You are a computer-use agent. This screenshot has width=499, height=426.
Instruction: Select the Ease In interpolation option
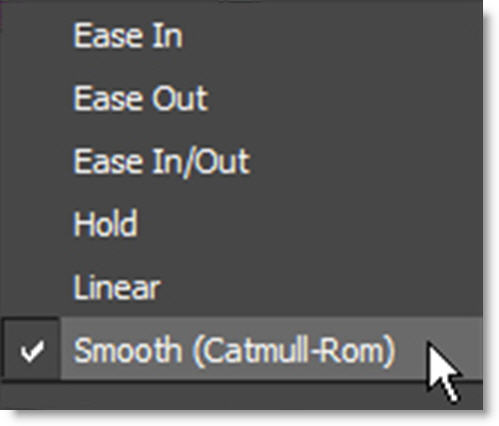coord(241,35)
